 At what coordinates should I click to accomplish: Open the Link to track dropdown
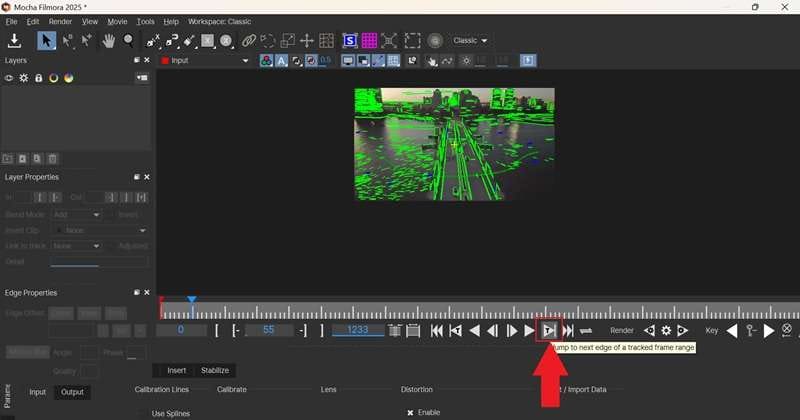click(x=76, y=246)
